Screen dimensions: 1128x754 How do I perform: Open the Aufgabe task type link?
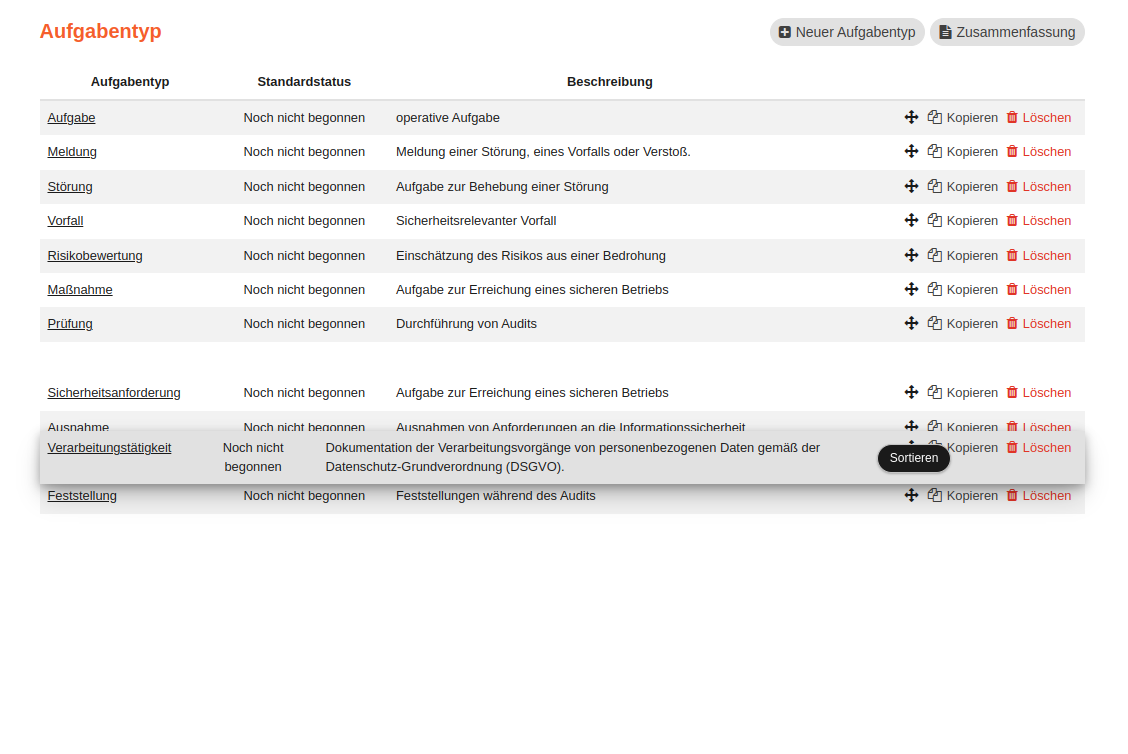71,117
